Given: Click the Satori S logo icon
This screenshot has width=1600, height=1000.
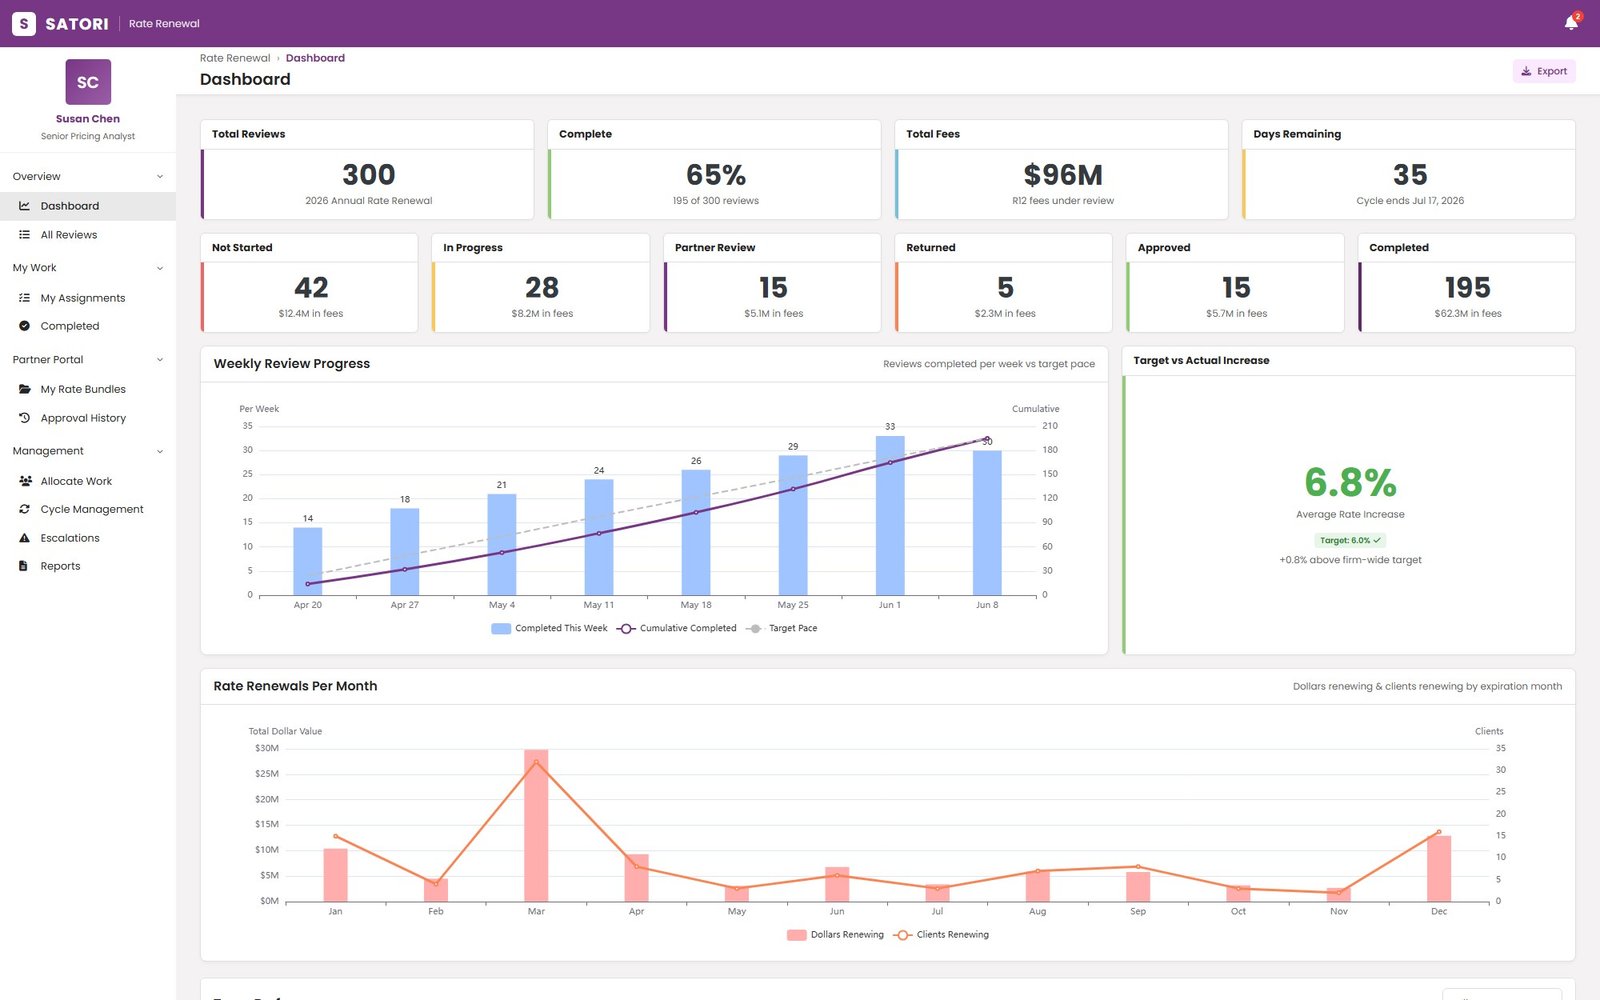Looking at the screenshot, I should point(24,23).
